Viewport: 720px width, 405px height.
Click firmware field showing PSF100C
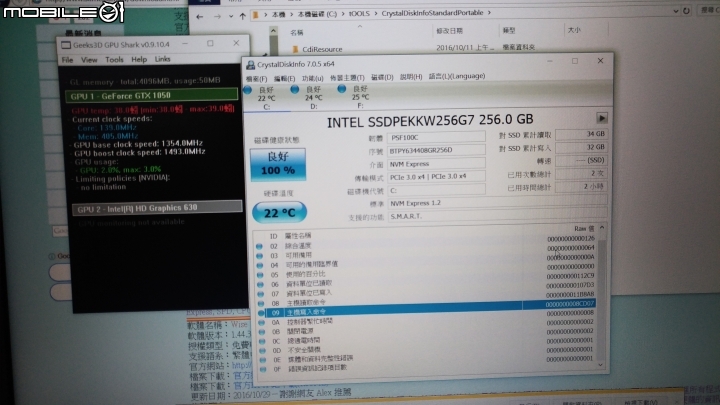(x=436, y=137)
